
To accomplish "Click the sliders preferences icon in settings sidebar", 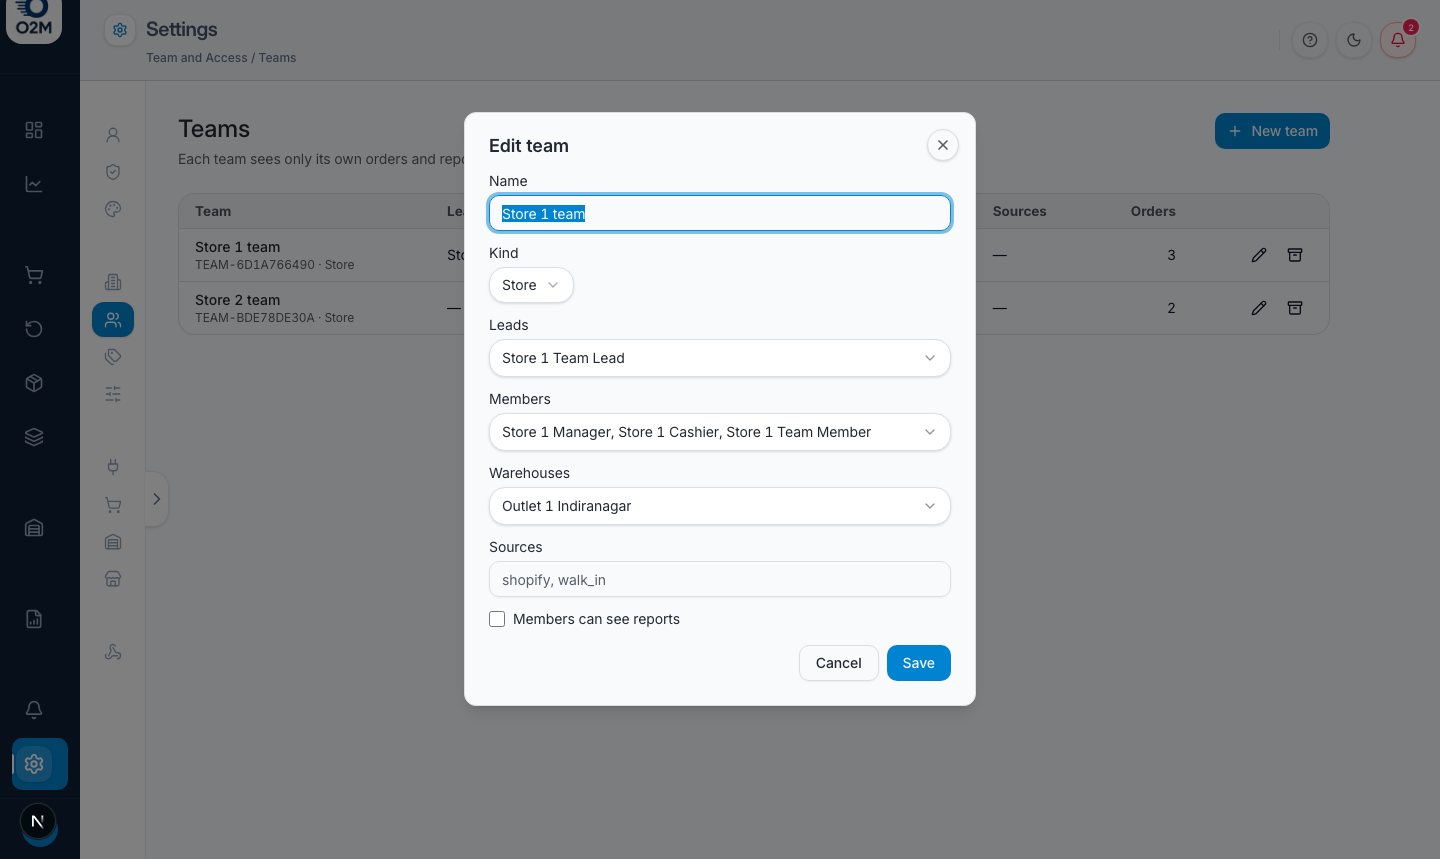I will [113, 394].
